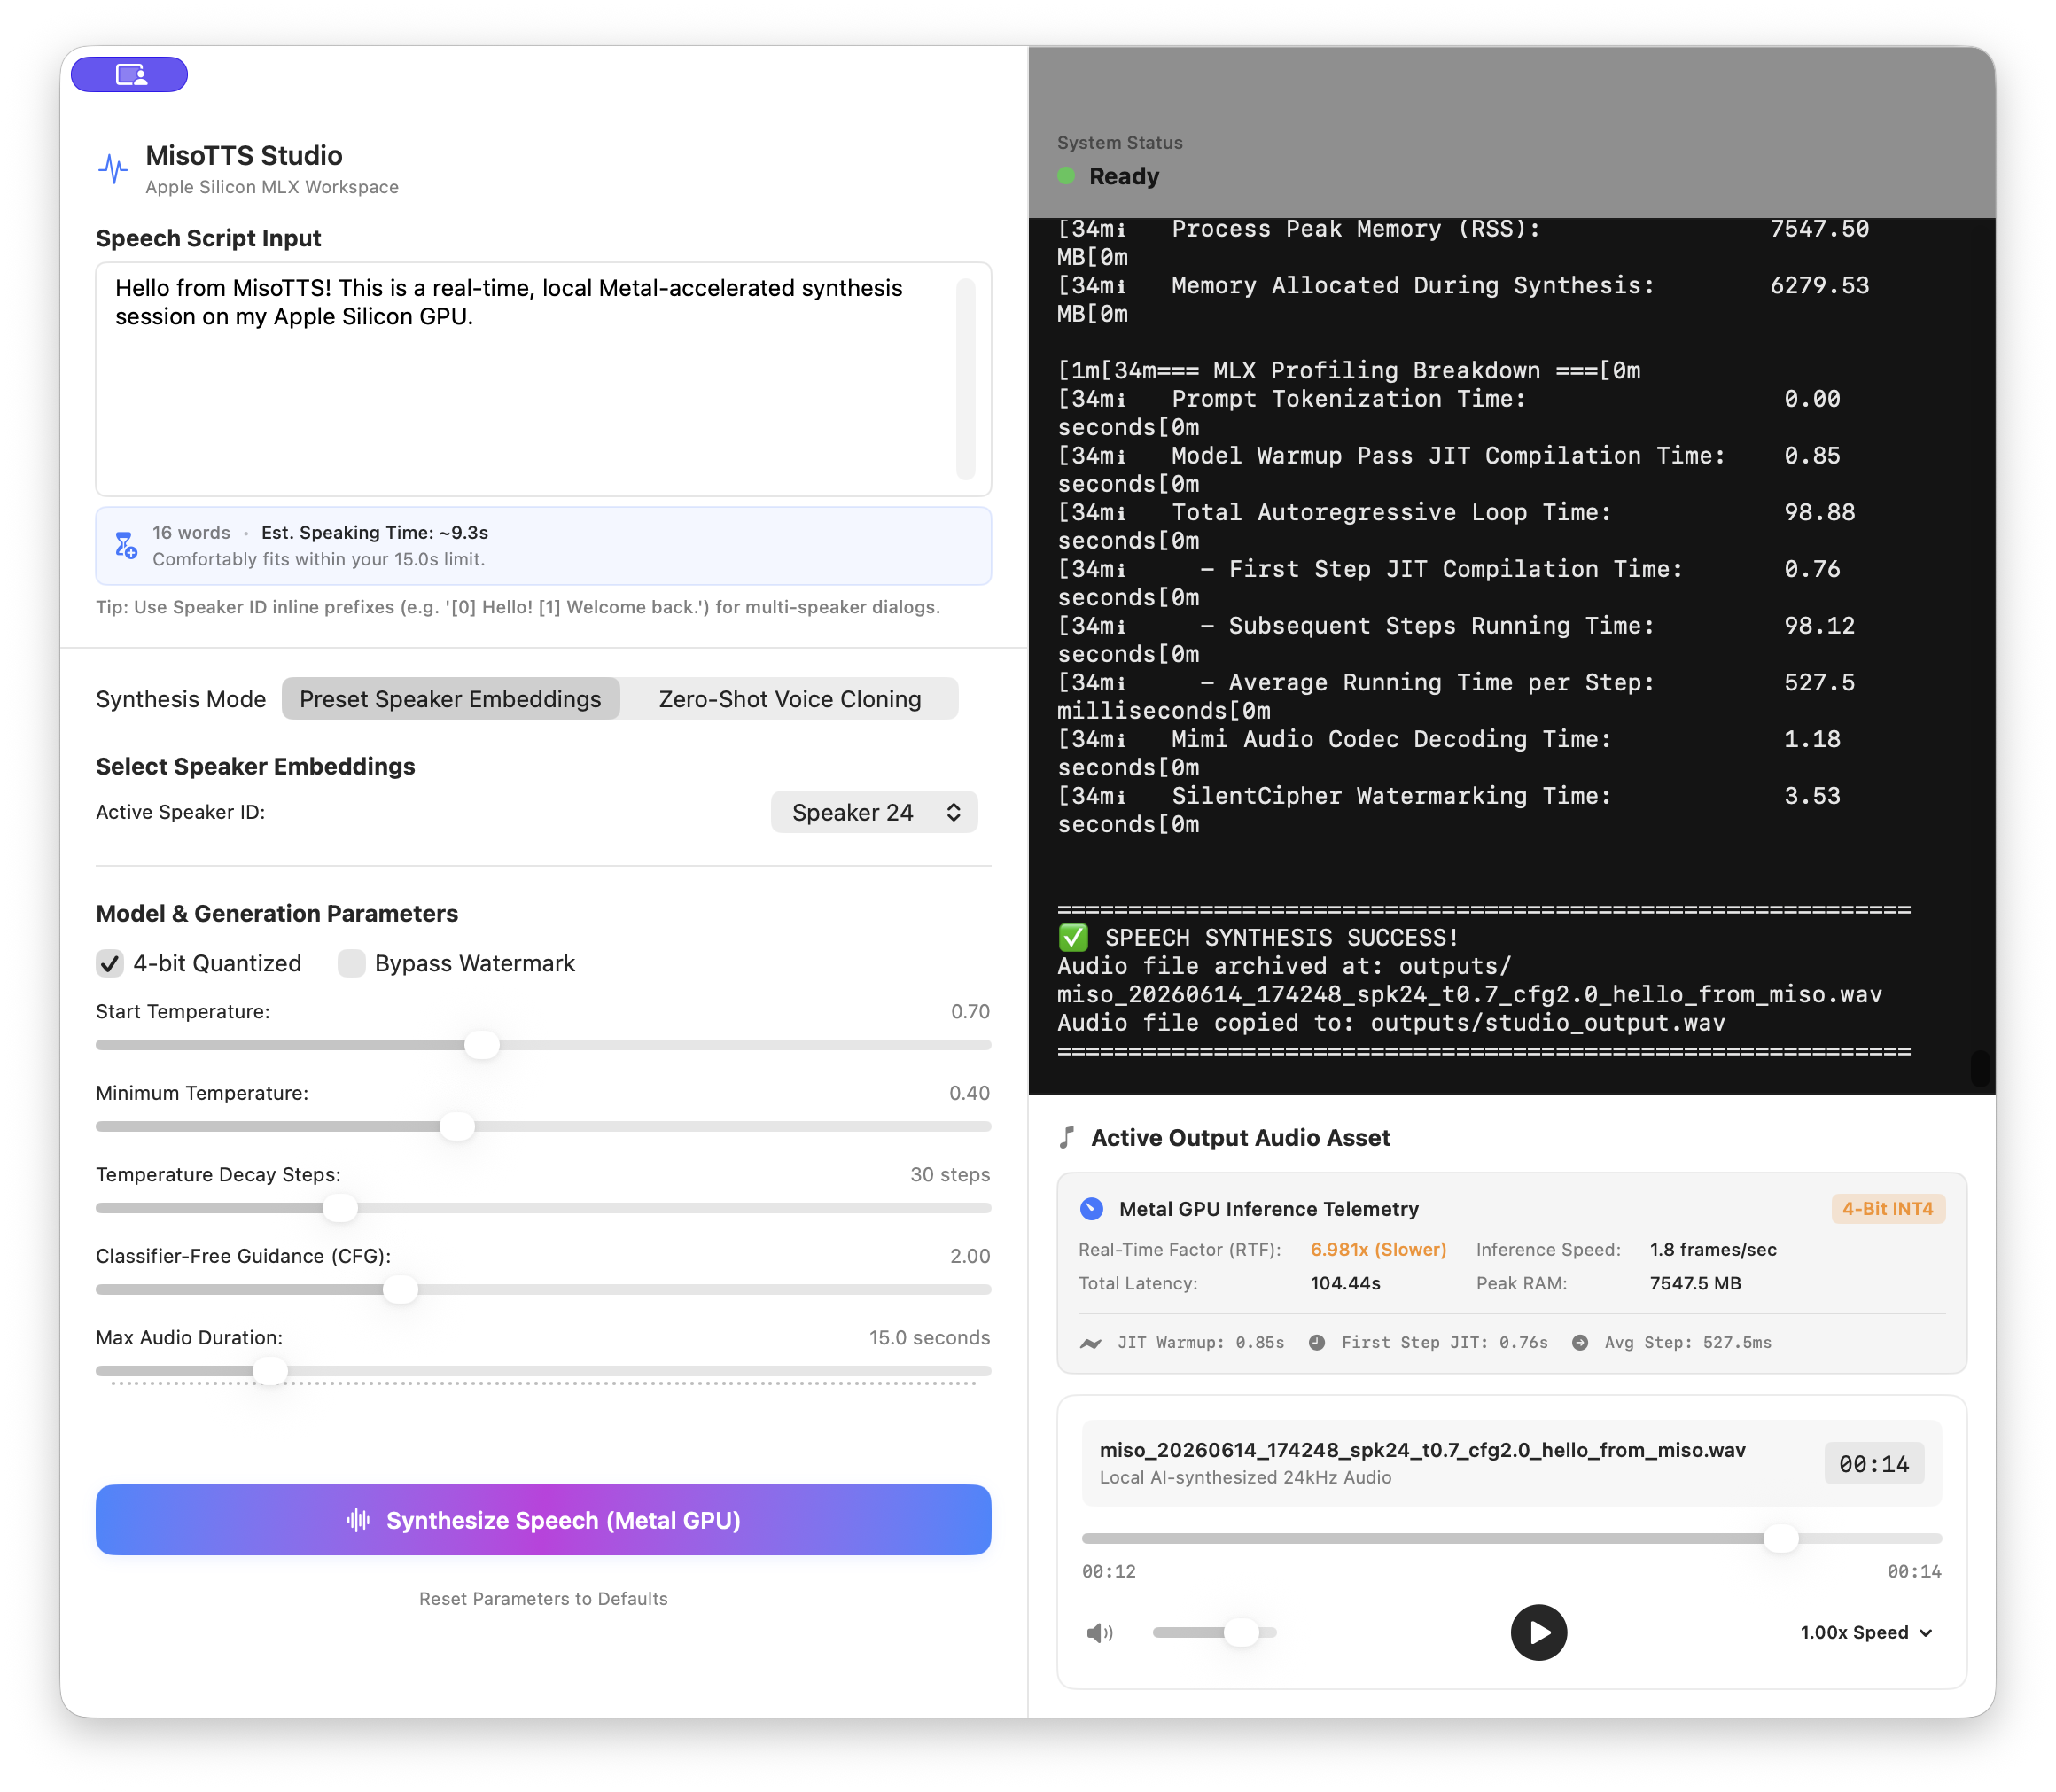Click the green Ready status indicator dot
The height and width of the screenshot is (1792, 2056).
[1067, 176]
